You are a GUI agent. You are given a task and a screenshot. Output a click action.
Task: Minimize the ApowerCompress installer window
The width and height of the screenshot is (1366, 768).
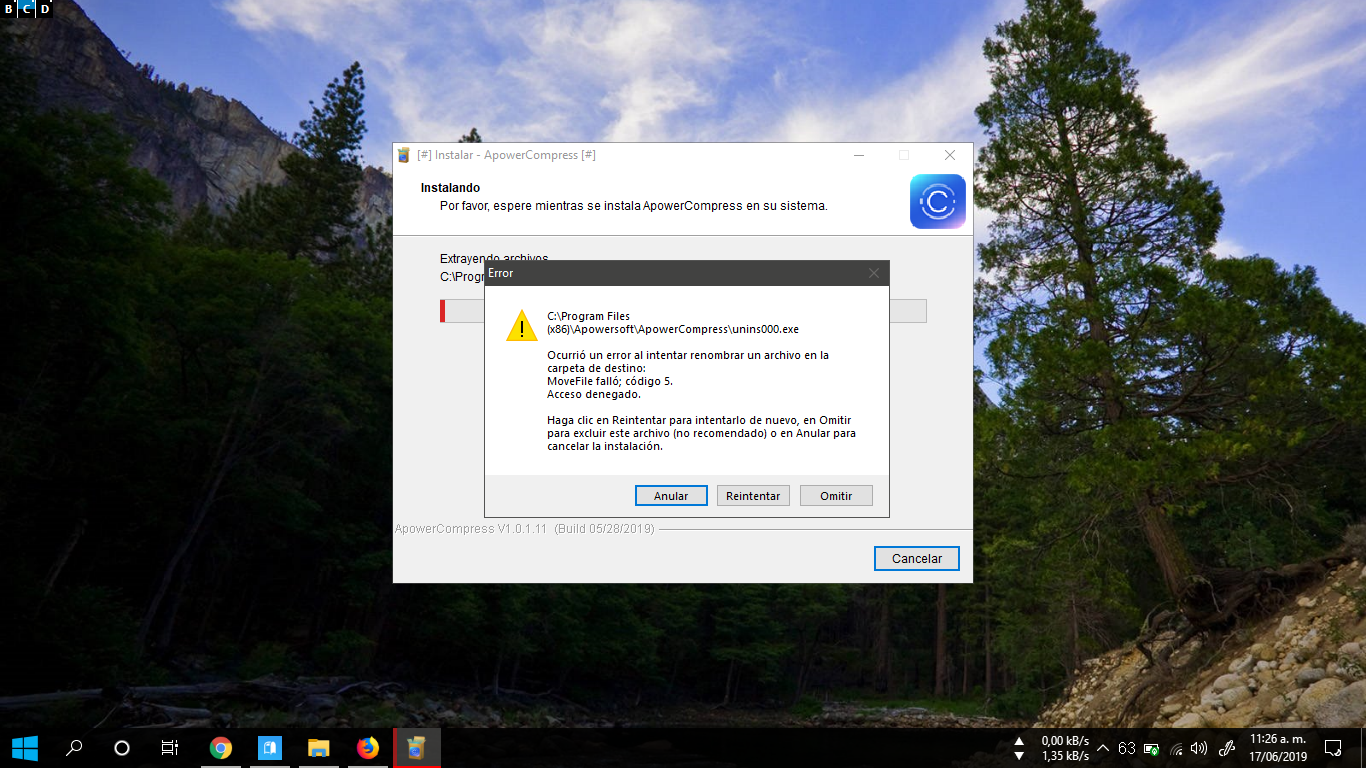point(859,155)
